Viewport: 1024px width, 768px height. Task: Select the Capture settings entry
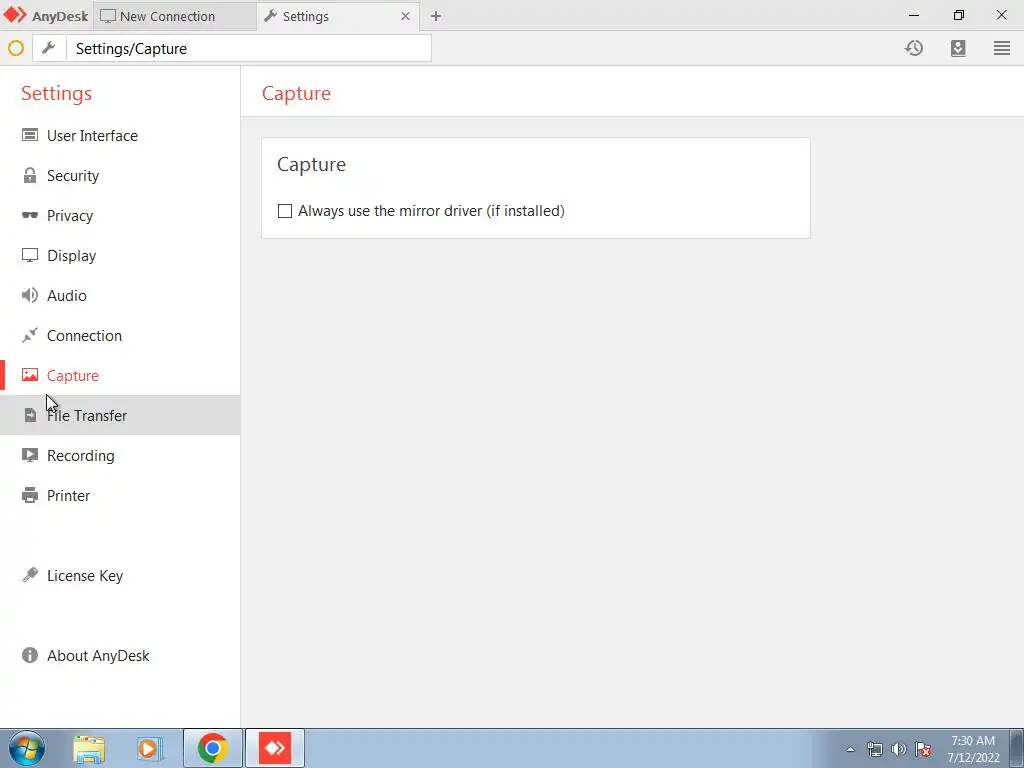pos(120,375)
